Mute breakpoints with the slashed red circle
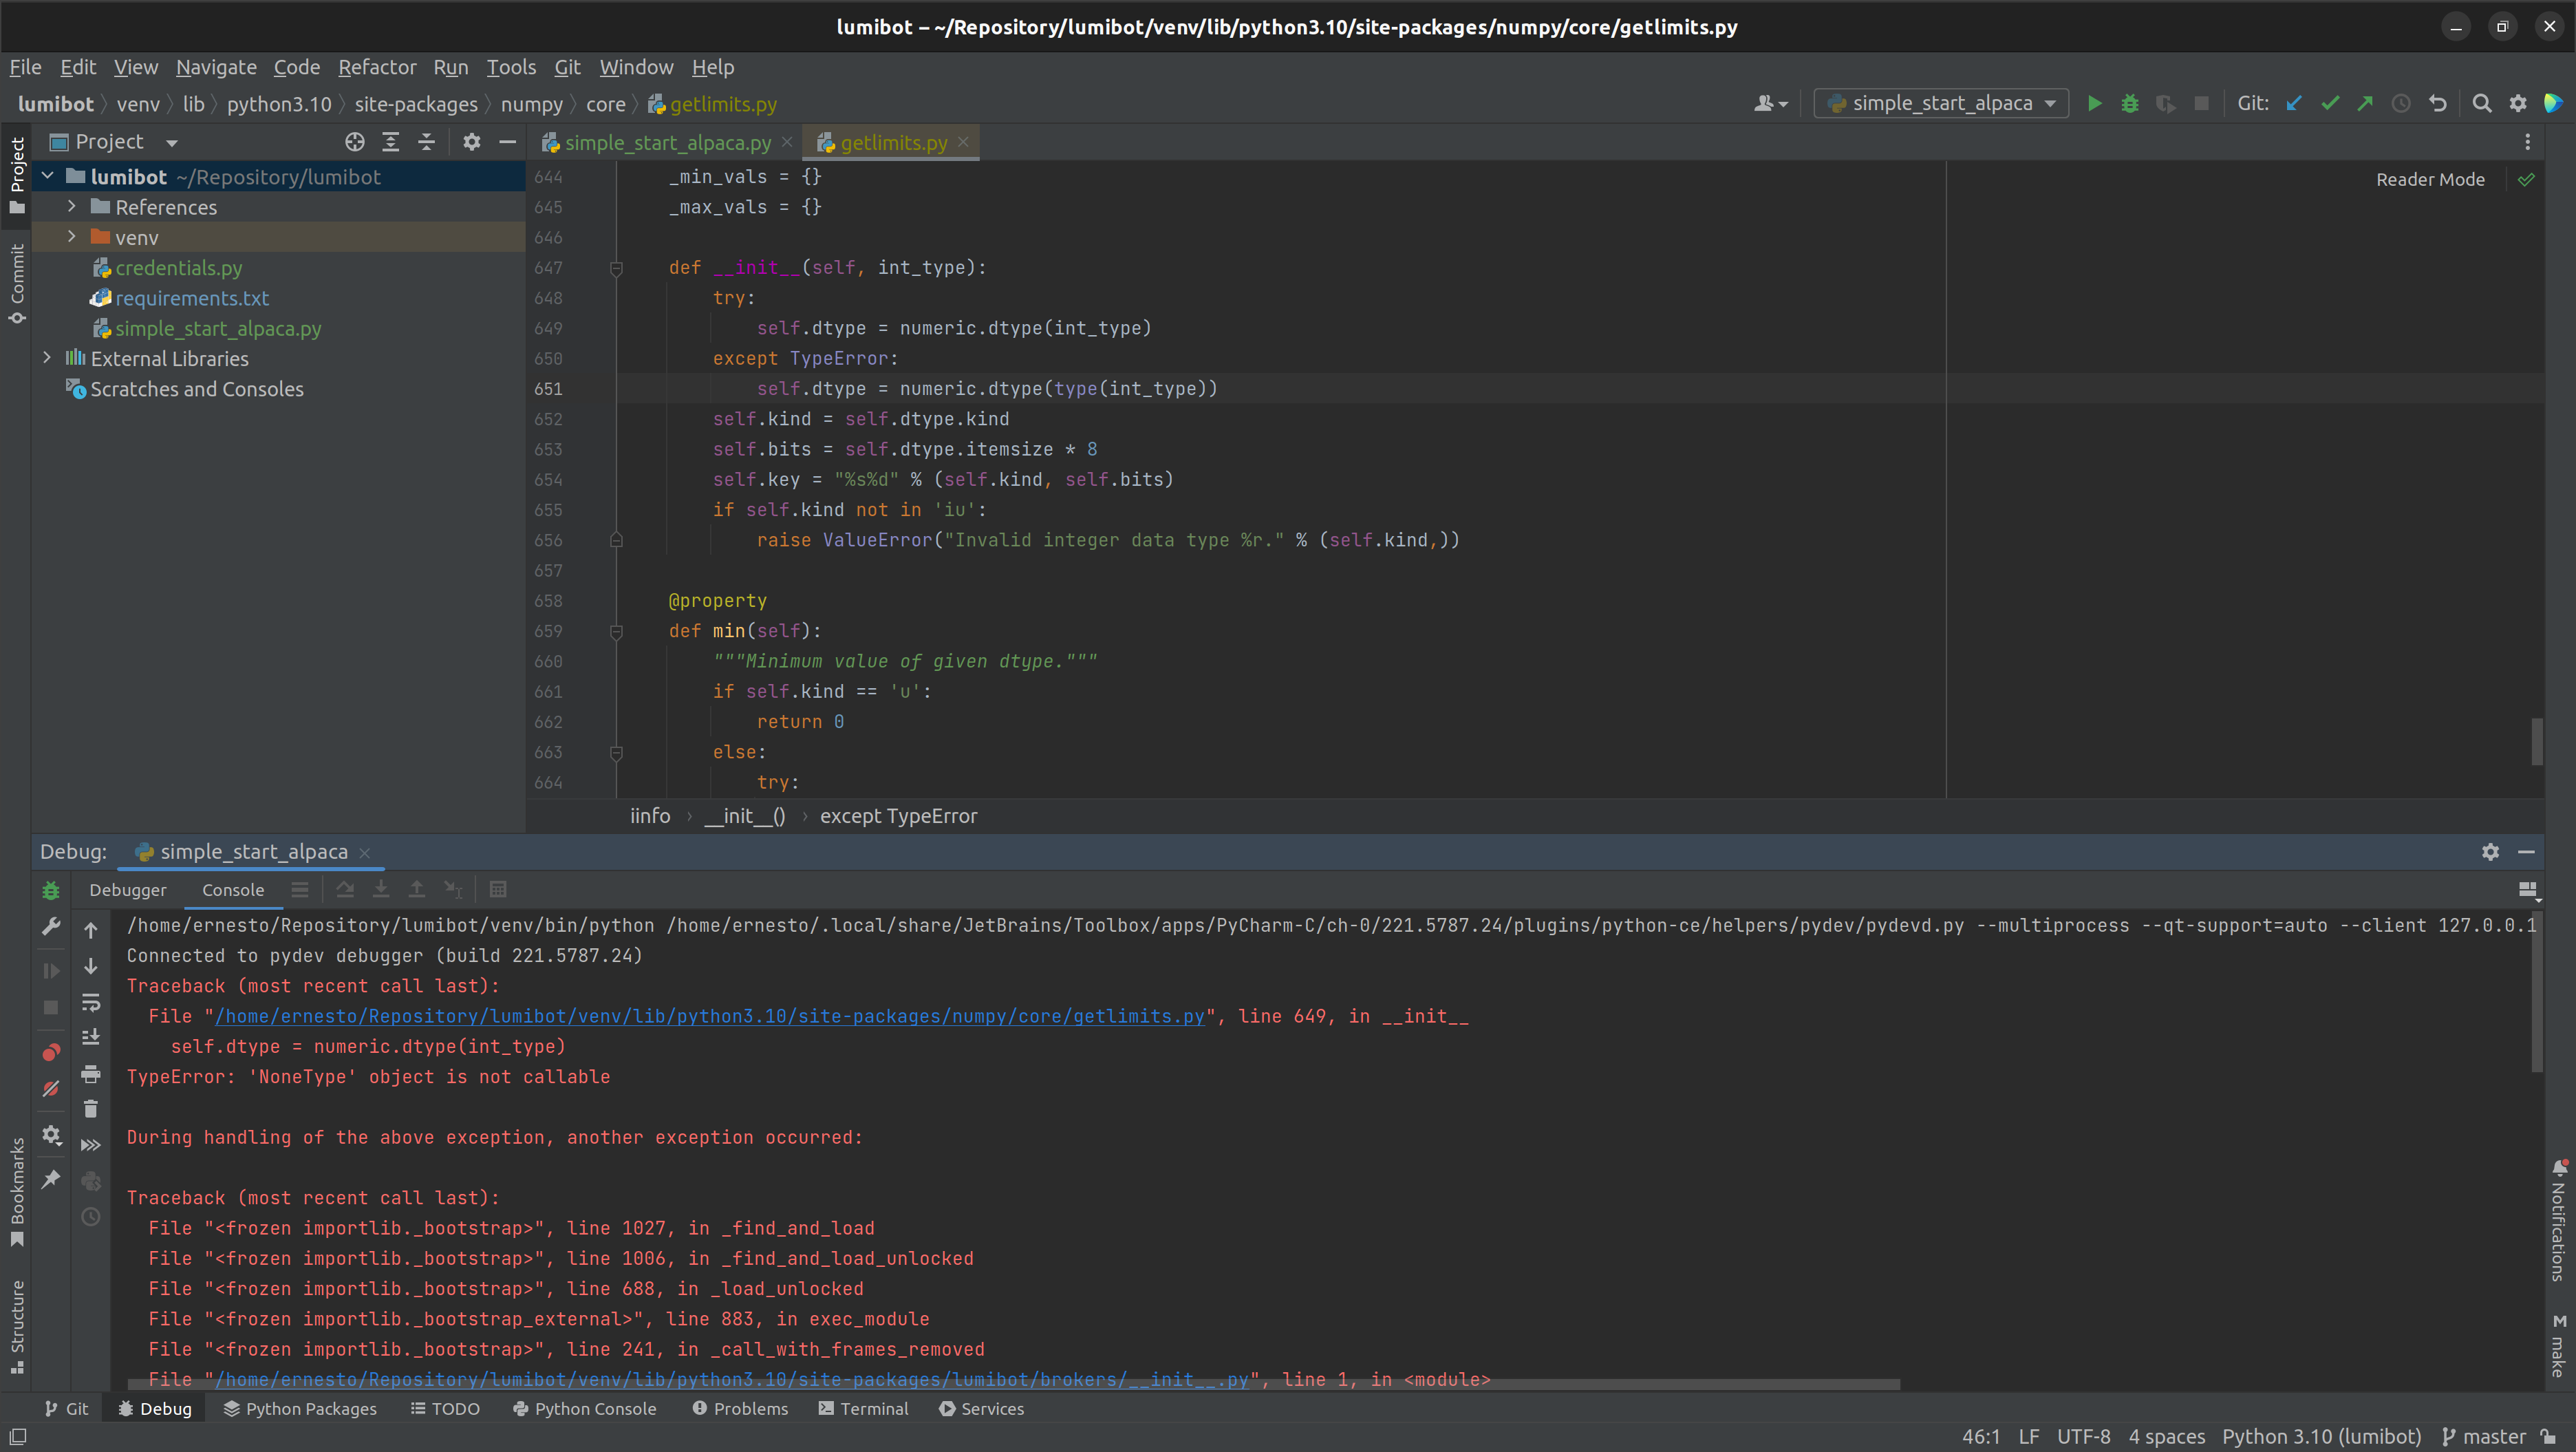 click(51, 1089)
